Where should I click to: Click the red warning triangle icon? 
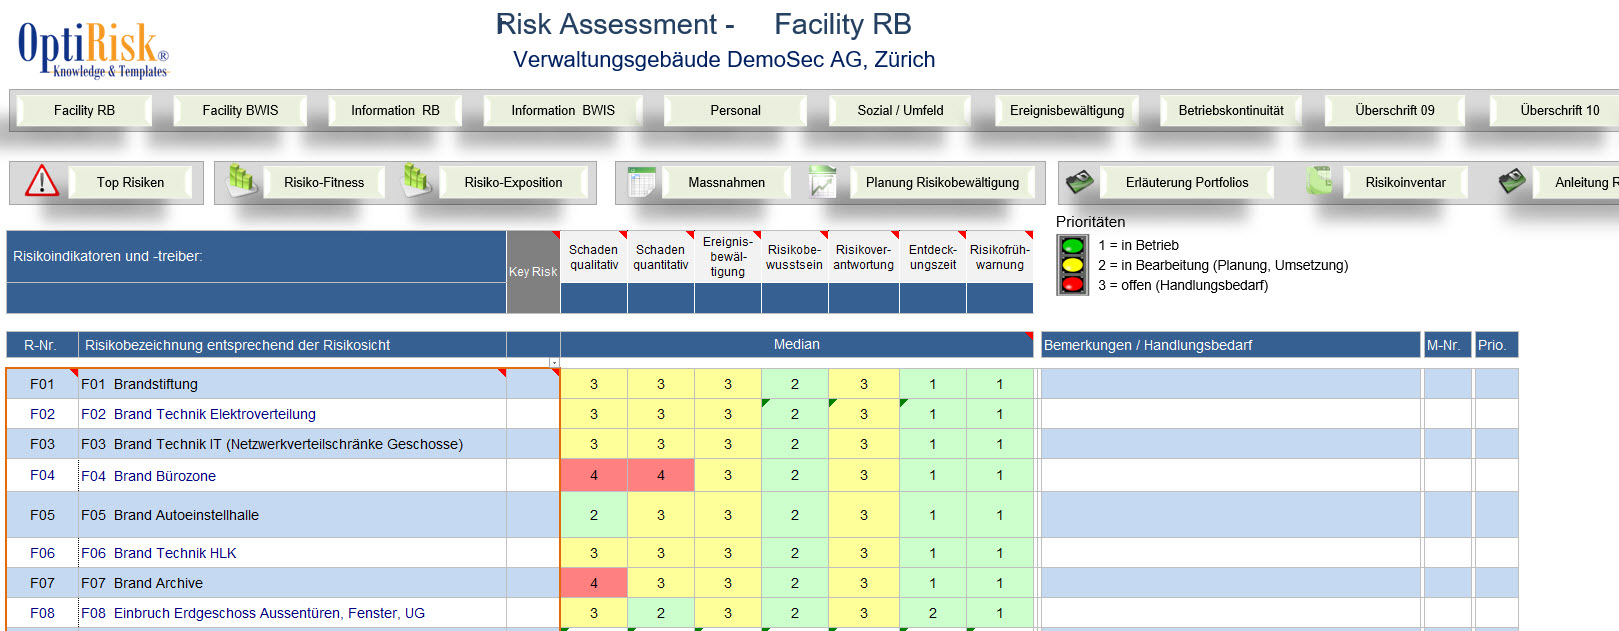[x=41, y=181]
